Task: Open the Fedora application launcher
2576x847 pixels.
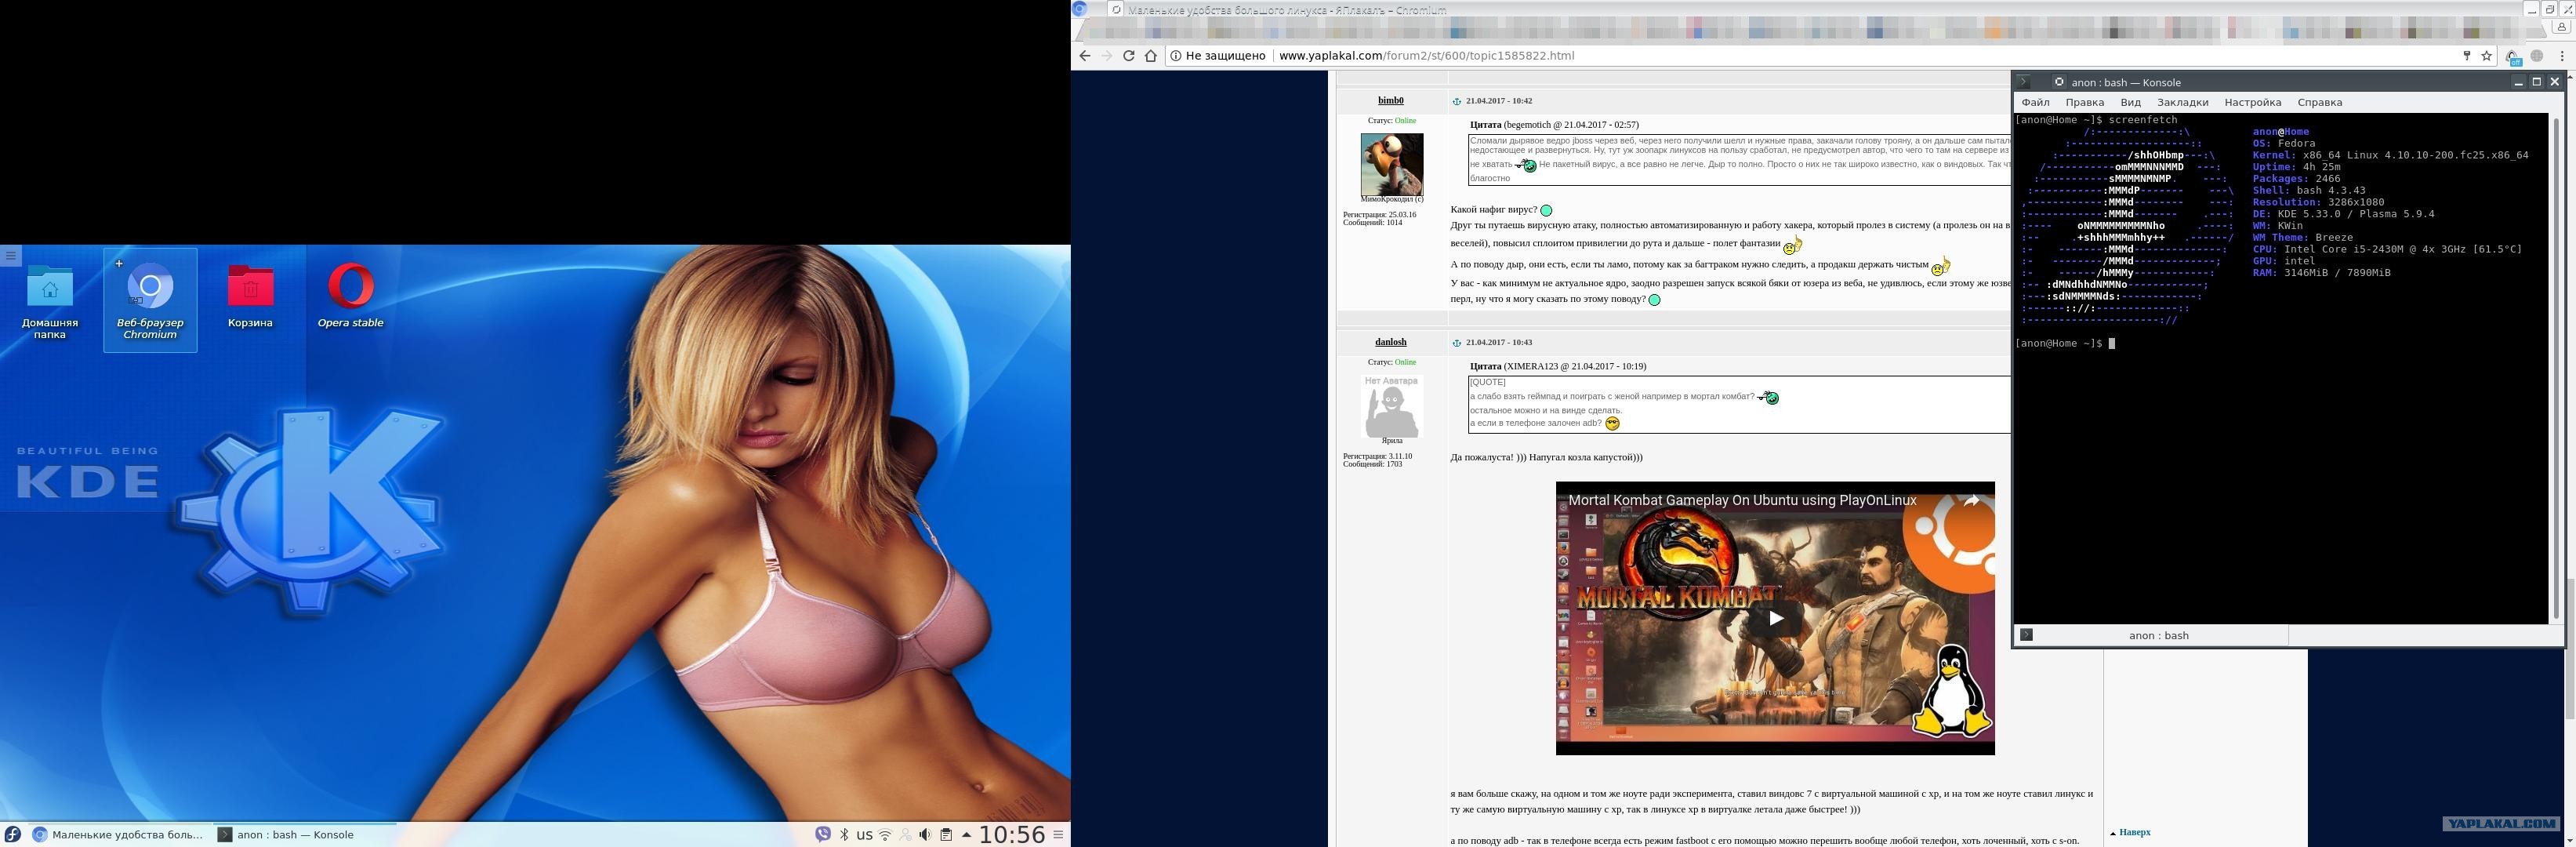Action: [x=12, y=834]
